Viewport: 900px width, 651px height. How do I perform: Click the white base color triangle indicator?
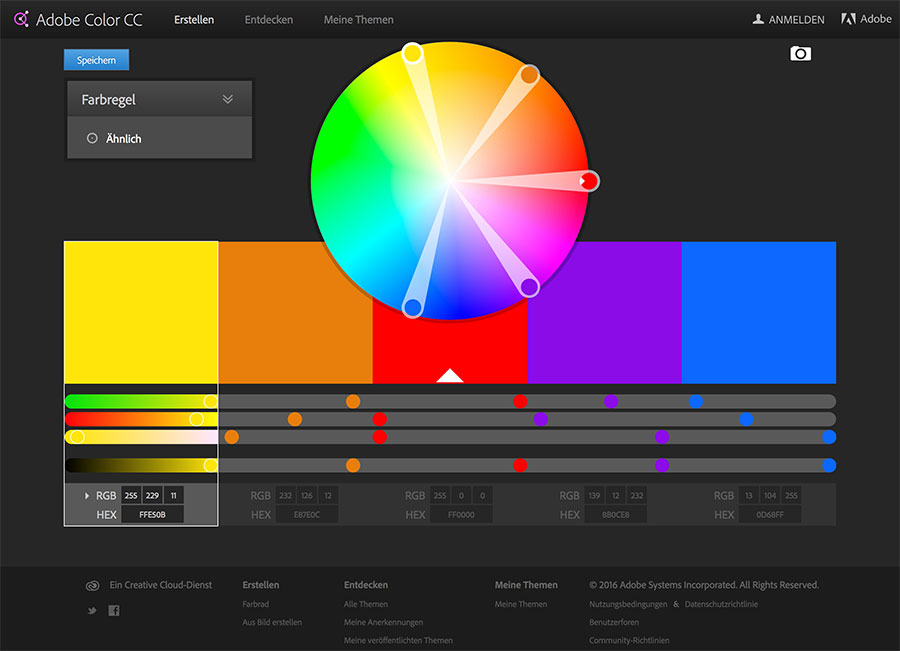[450, 376]
